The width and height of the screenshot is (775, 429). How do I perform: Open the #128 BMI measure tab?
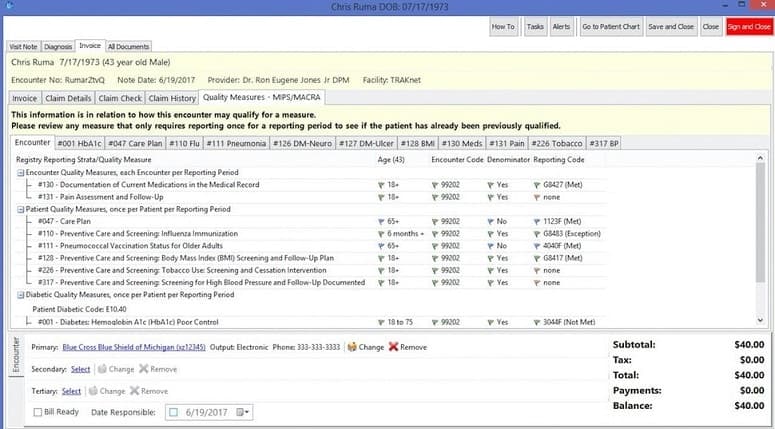coord(418,143)
